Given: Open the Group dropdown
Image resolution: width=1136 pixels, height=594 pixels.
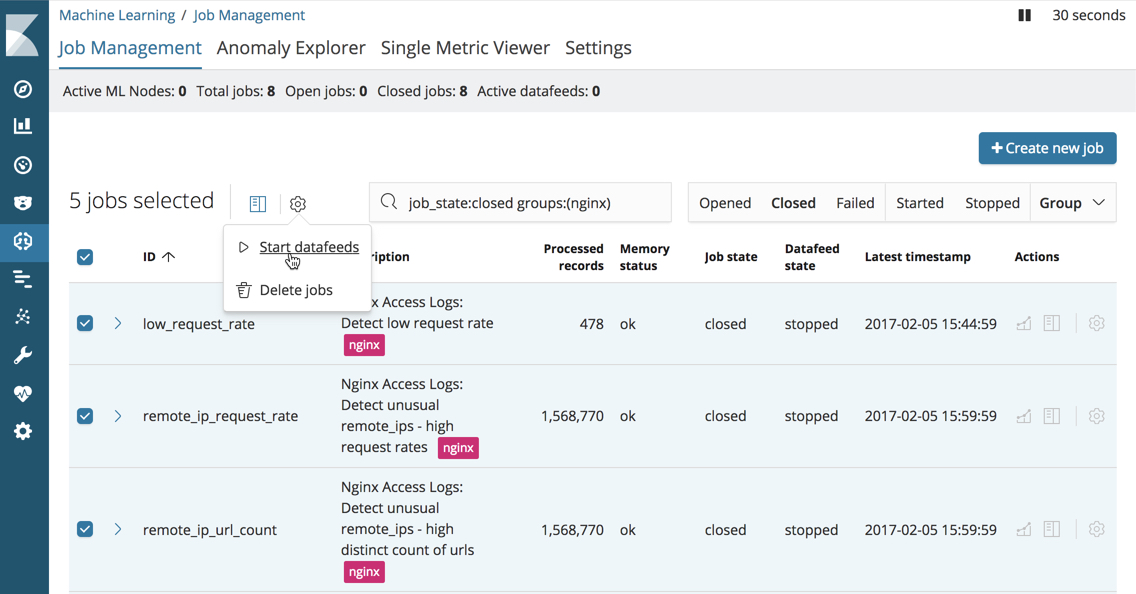Looking at the screenshot, I should 1072,202.
